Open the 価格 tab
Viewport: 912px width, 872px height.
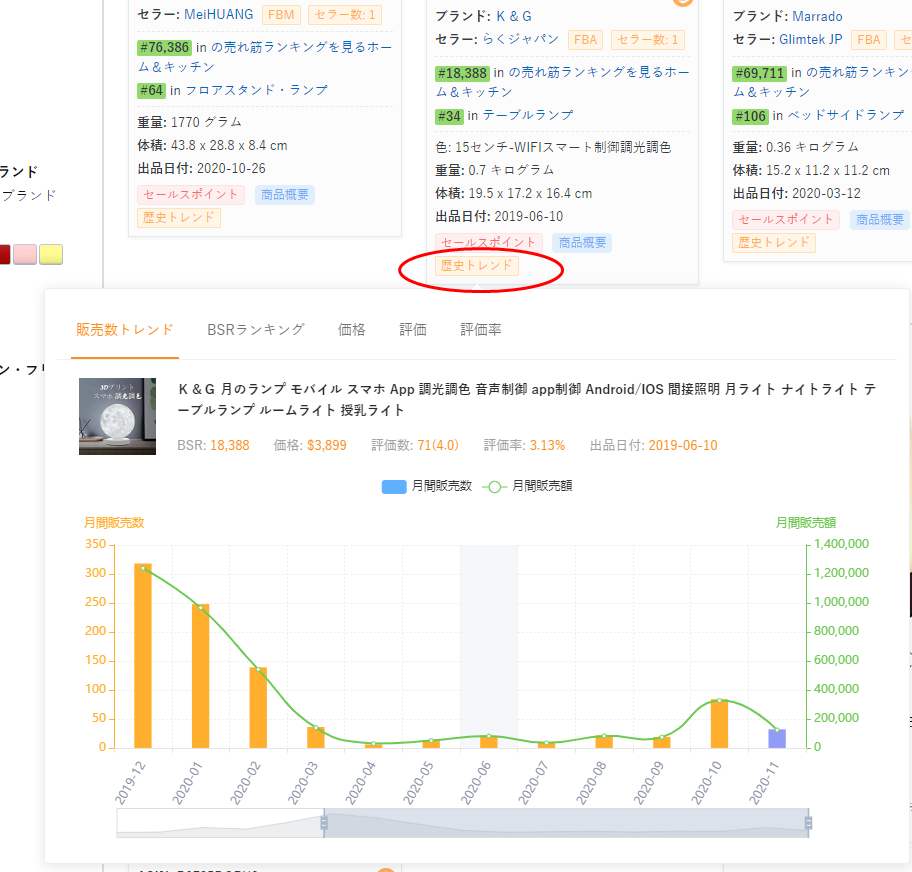(352, 329)
